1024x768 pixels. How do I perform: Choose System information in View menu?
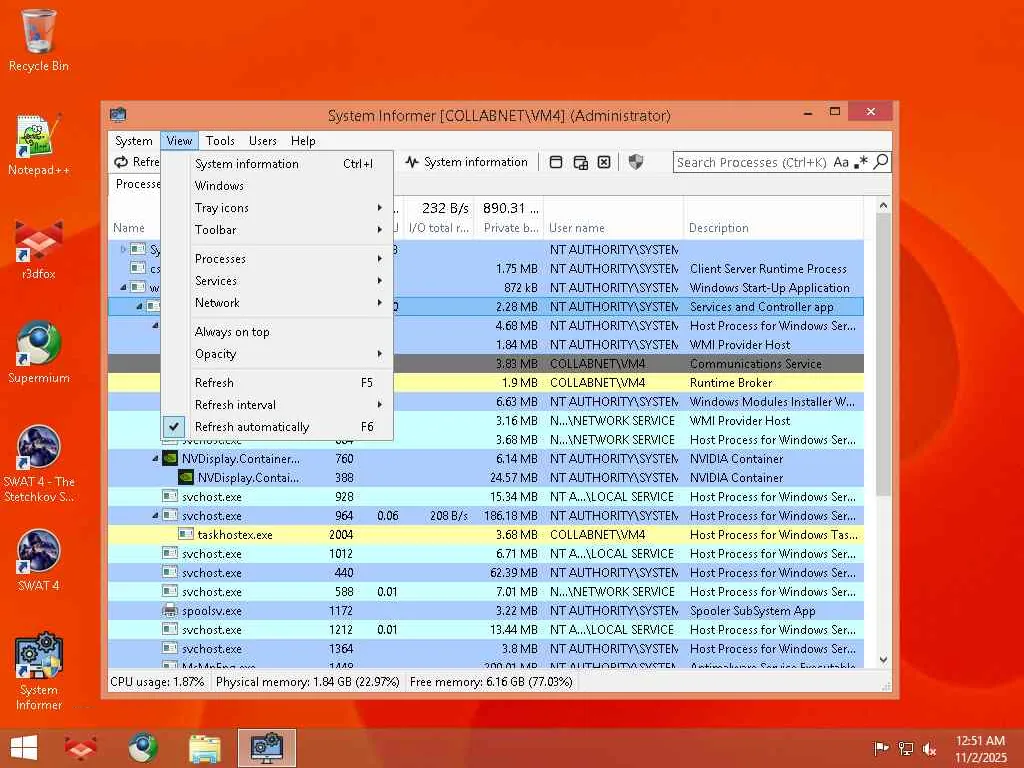point(277,164)
